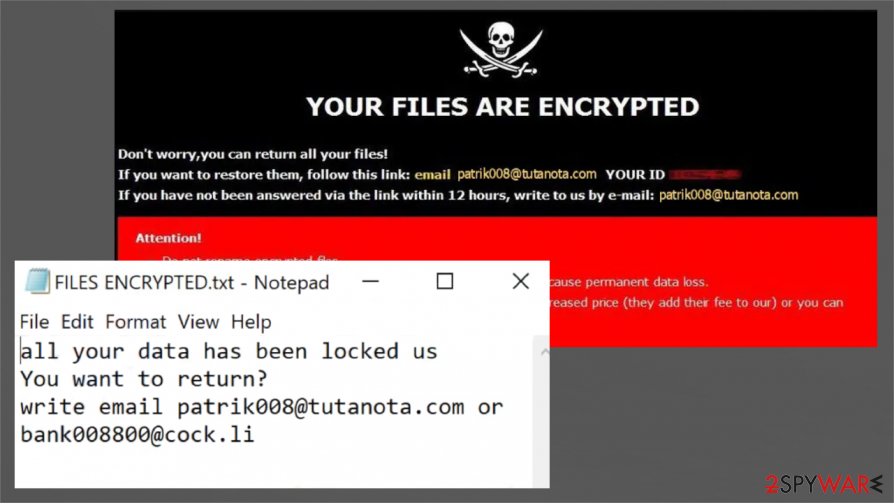Open the Edit menu in Notepad
894x504 pixels.
pos(77,322)
